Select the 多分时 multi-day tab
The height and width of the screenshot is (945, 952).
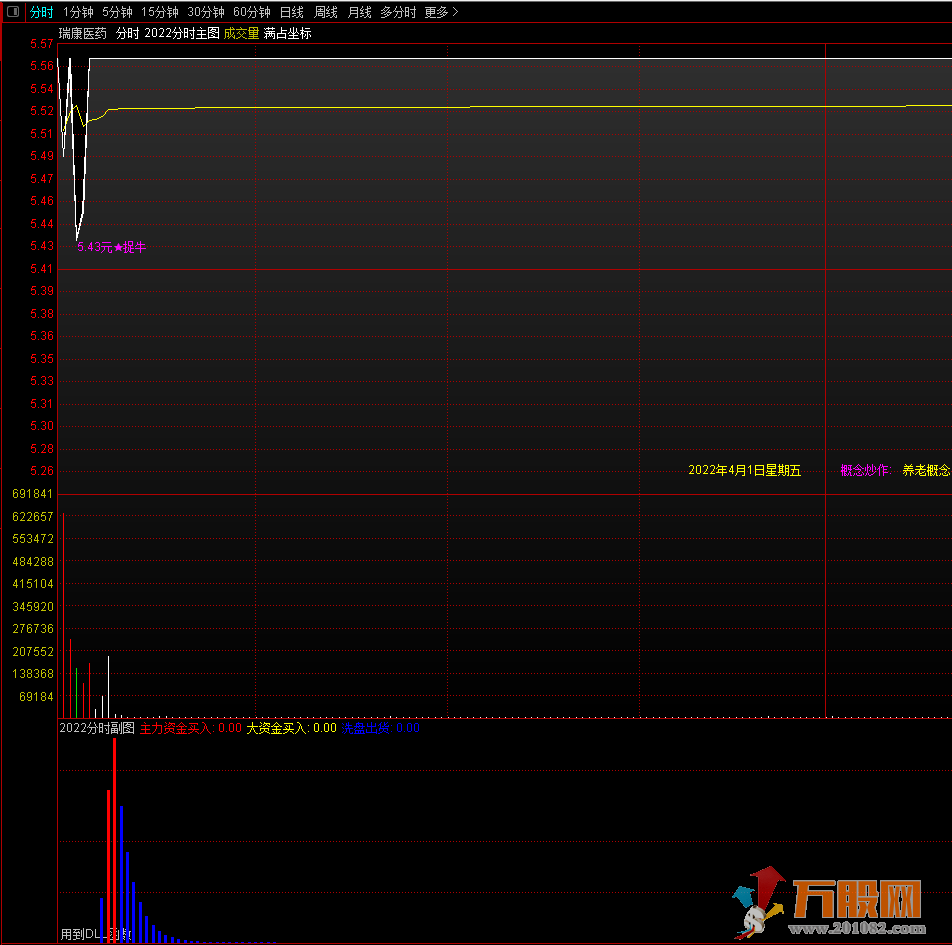[398, 12]
